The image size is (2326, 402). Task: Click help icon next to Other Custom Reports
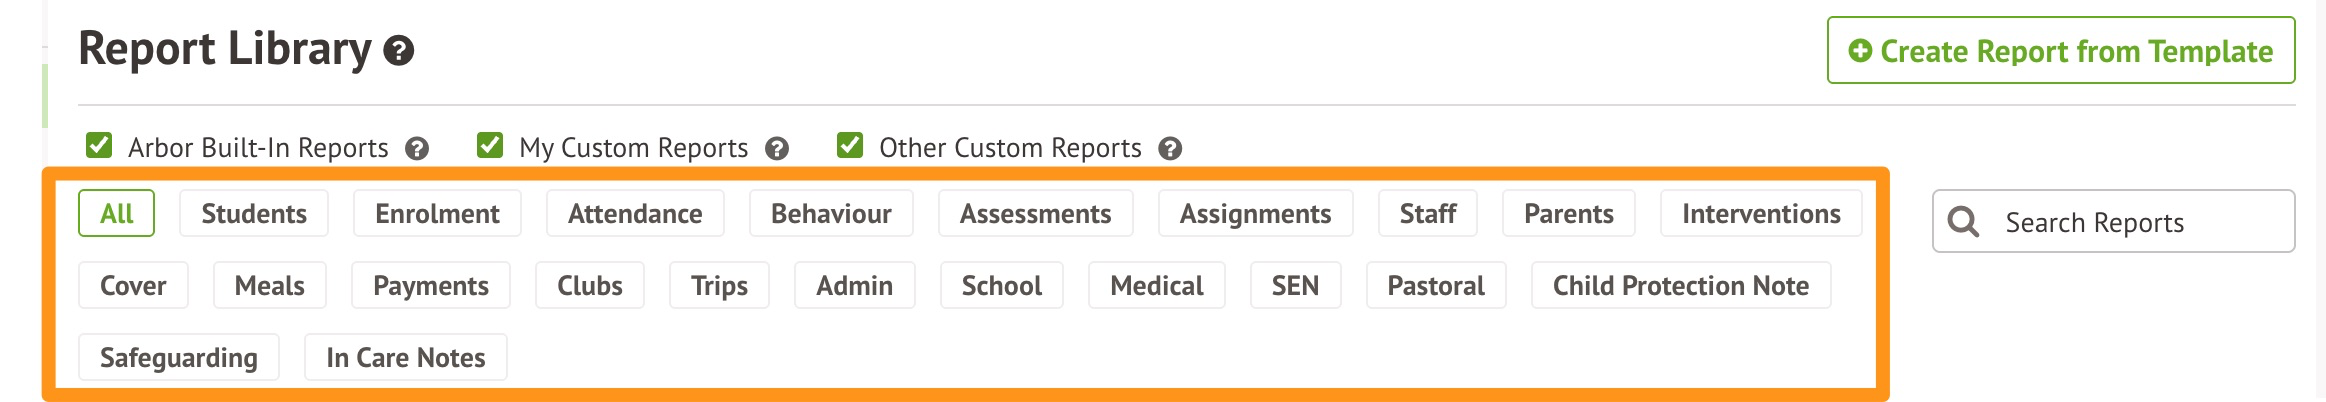pos(1170,149)
